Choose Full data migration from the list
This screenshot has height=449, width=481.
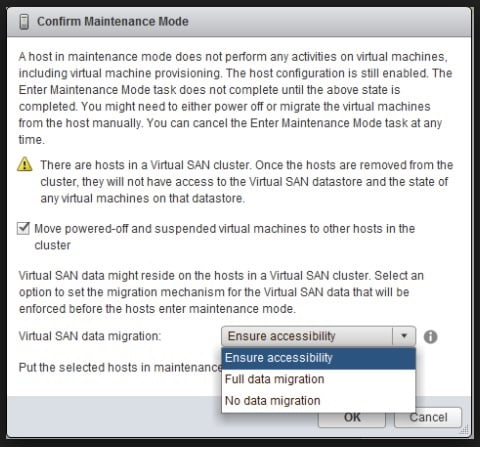coord(318,379)
